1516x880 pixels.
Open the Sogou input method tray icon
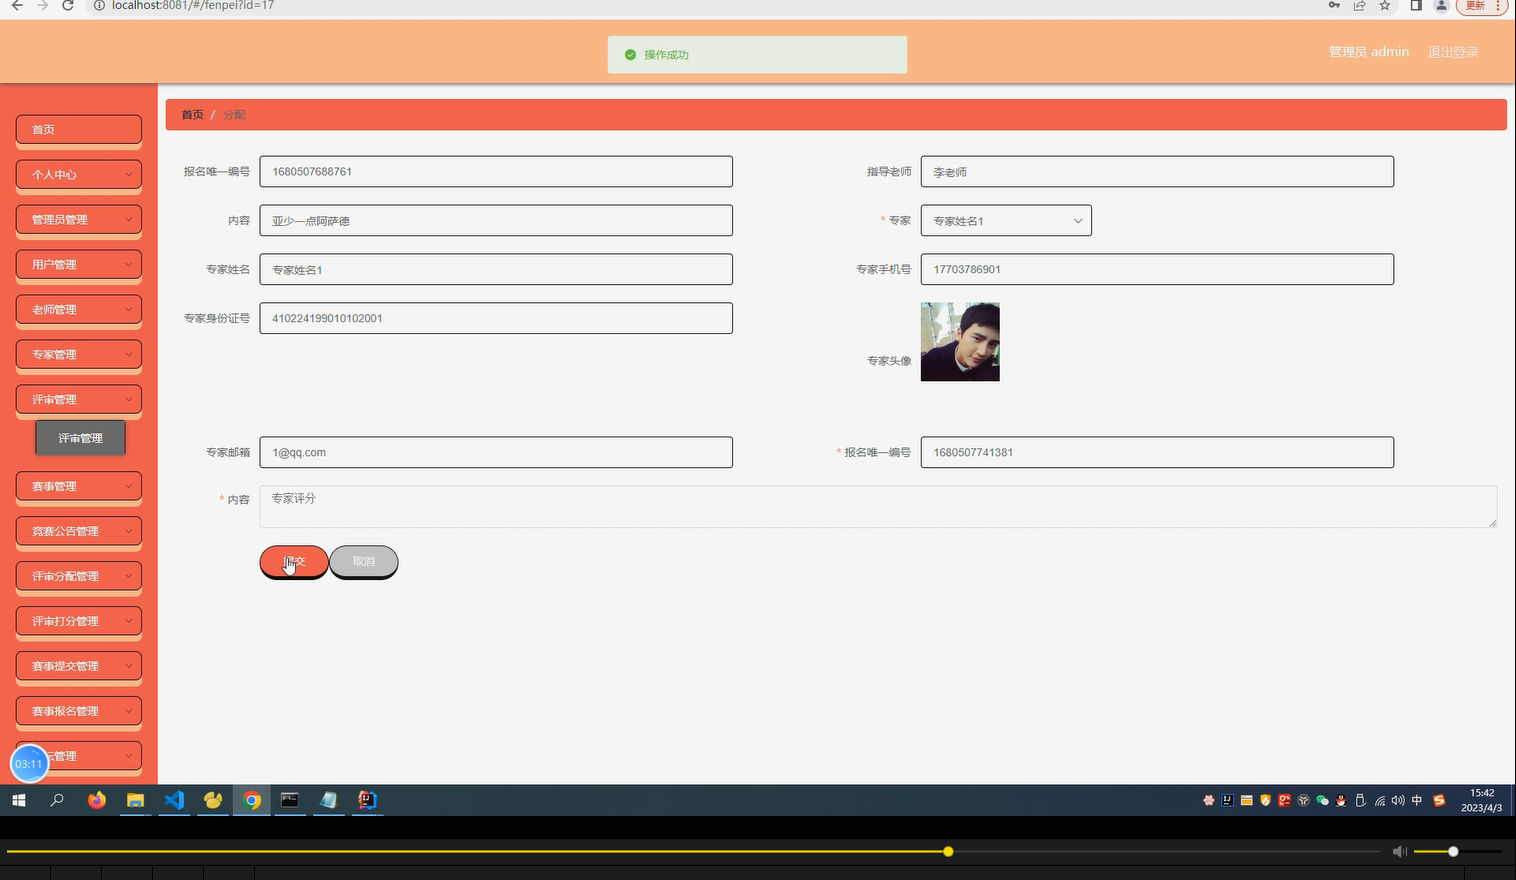(x=1439, y=800)
